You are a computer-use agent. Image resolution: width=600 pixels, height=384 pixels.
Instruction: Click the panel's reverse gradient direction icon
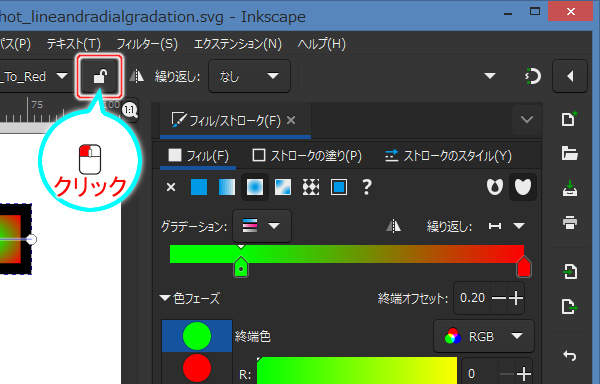(x=393, y=226)
